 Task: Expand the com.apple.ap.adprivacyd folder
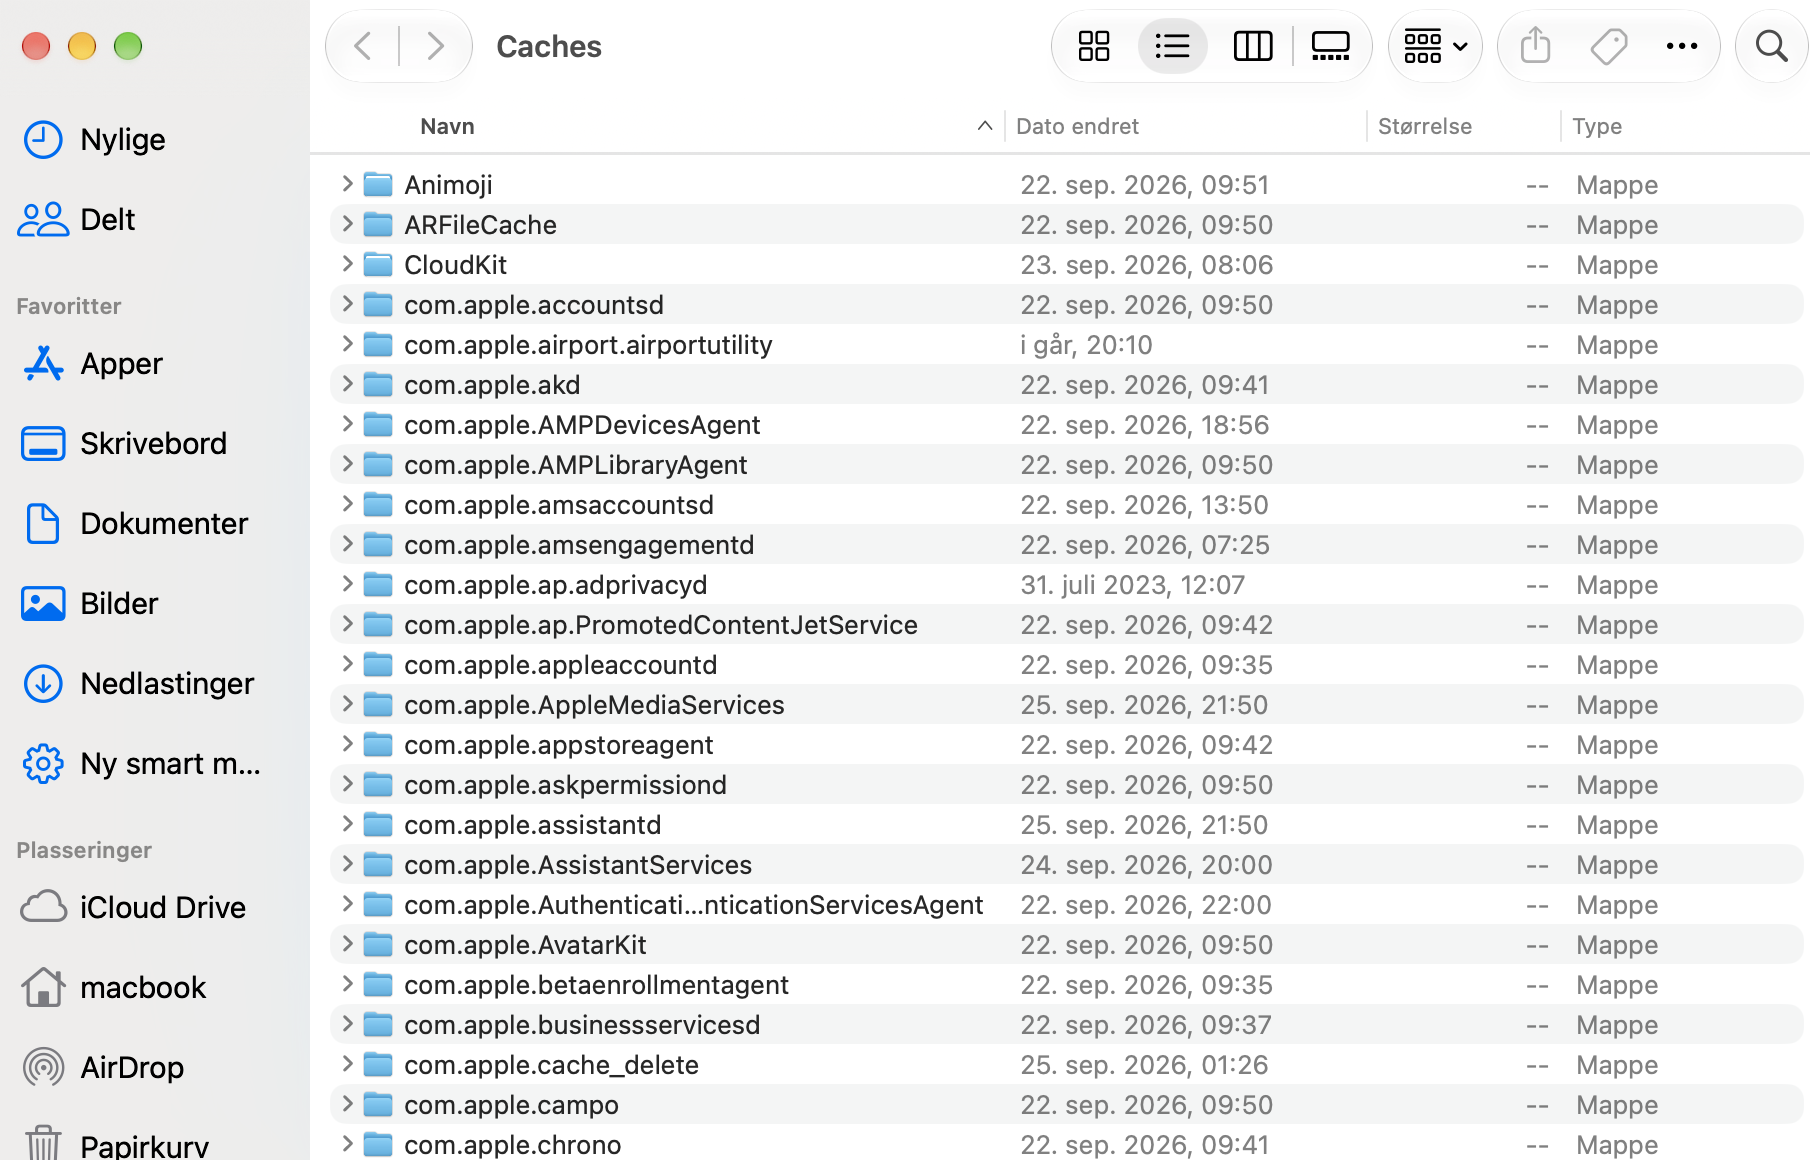pos(347,583)
